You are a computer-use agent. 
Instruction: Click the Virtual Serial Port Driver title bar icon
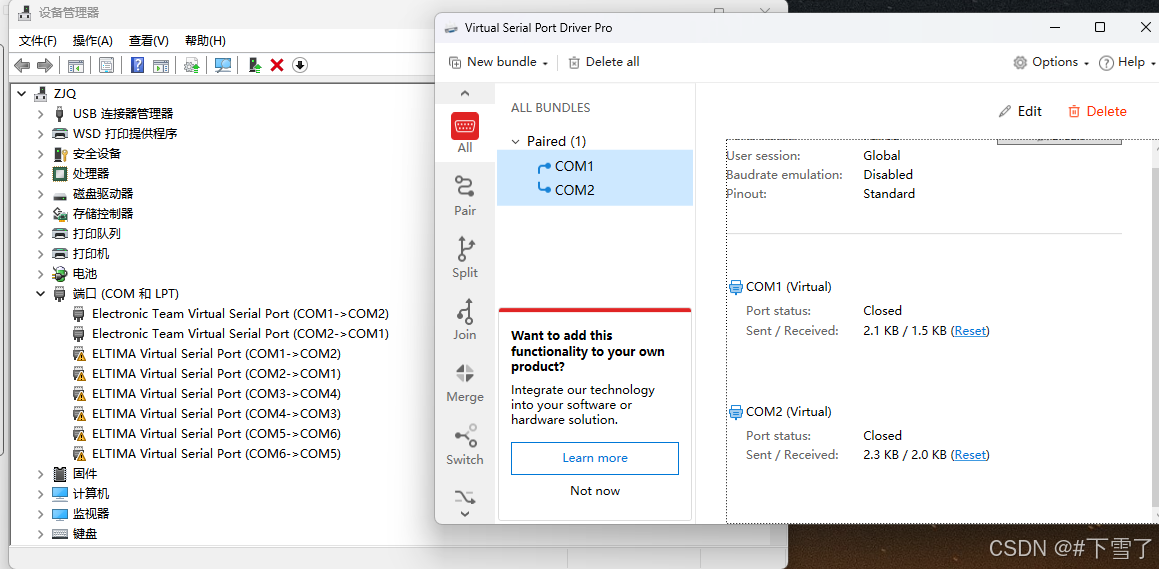point(451,28)
